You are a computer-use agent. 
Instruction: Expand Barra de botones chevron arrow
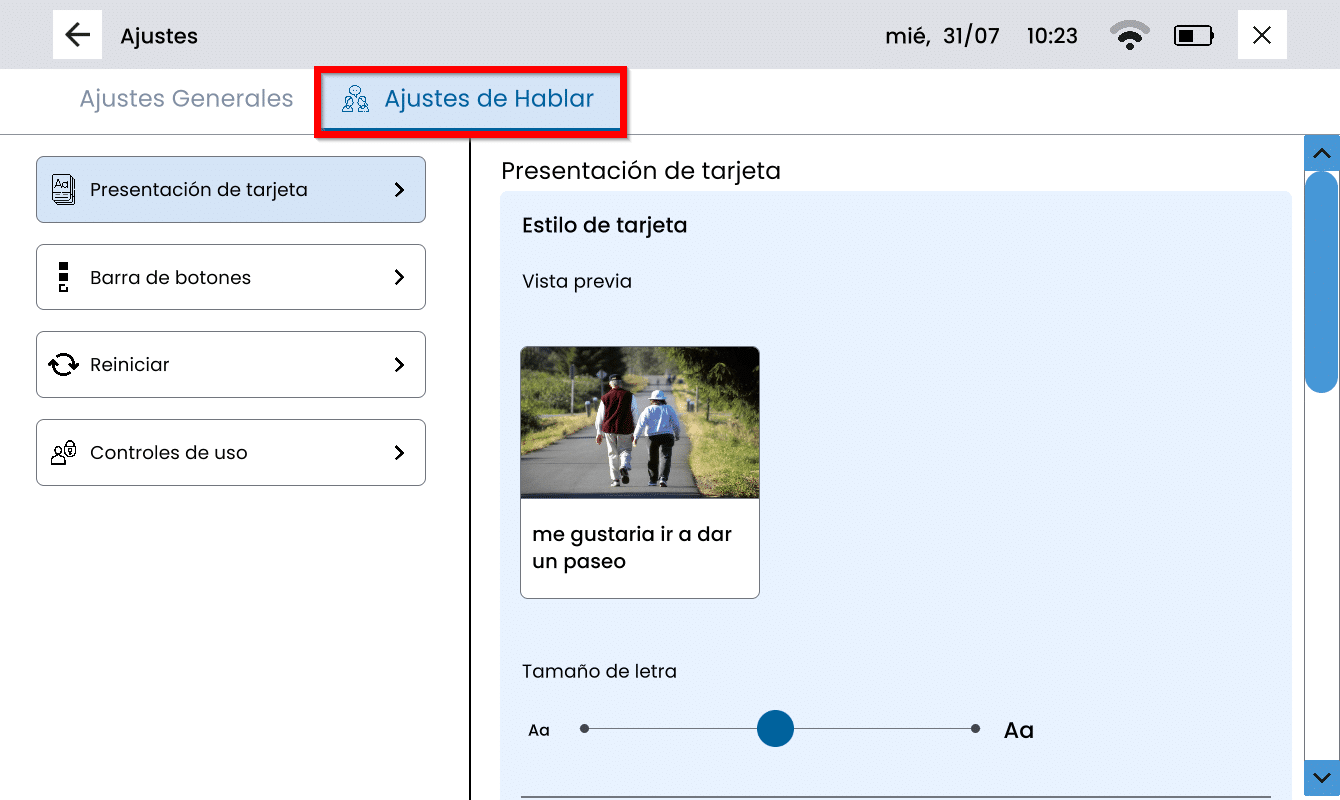(399, 277)
